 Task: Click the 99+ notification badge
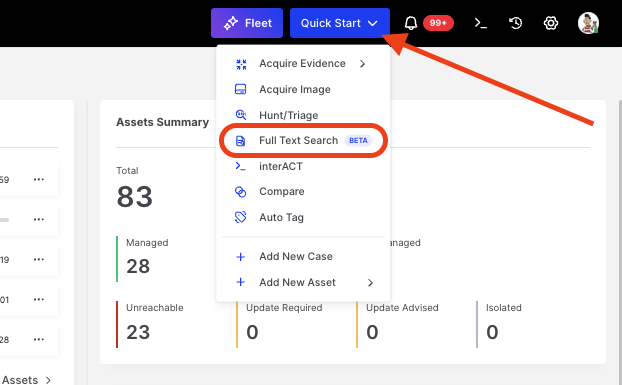click(x=438, y=23)
